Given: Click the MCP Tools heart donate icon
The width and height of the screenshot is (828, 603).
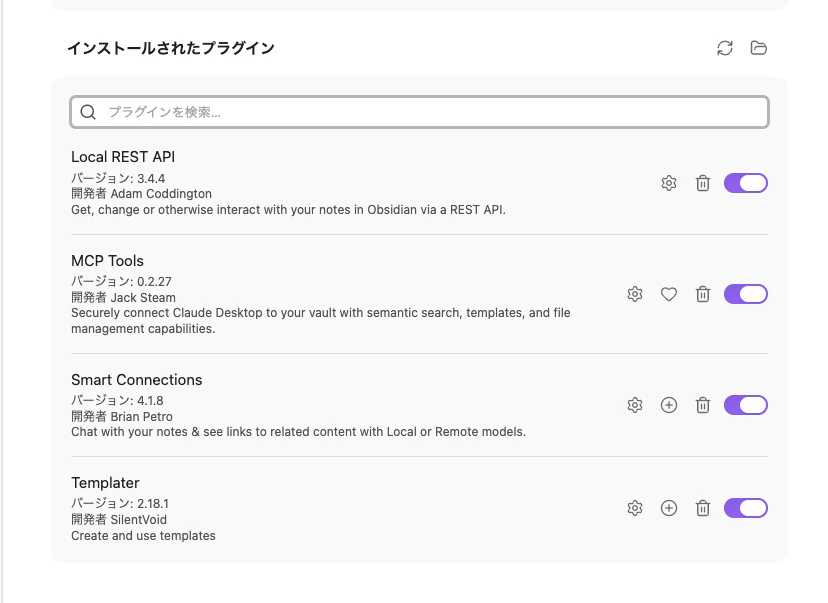Looking at the screenshot, I should click(669, 294).
